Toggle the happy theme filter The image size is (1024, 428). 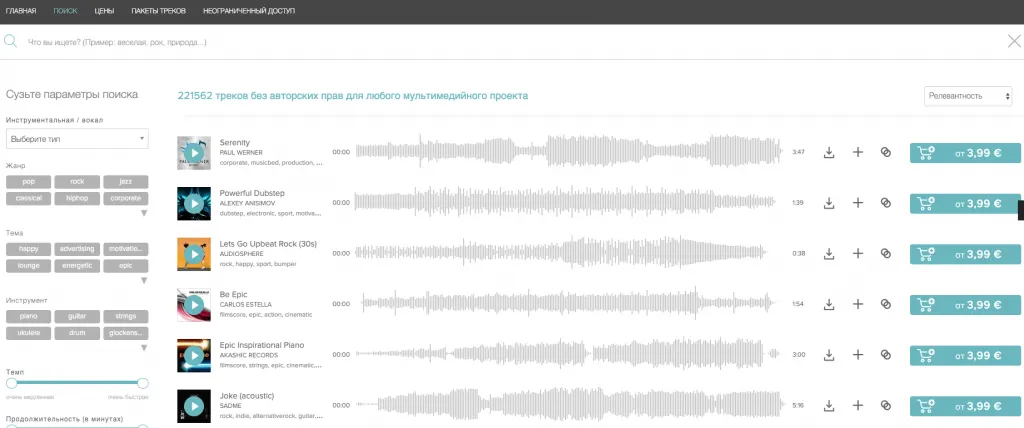28,249
